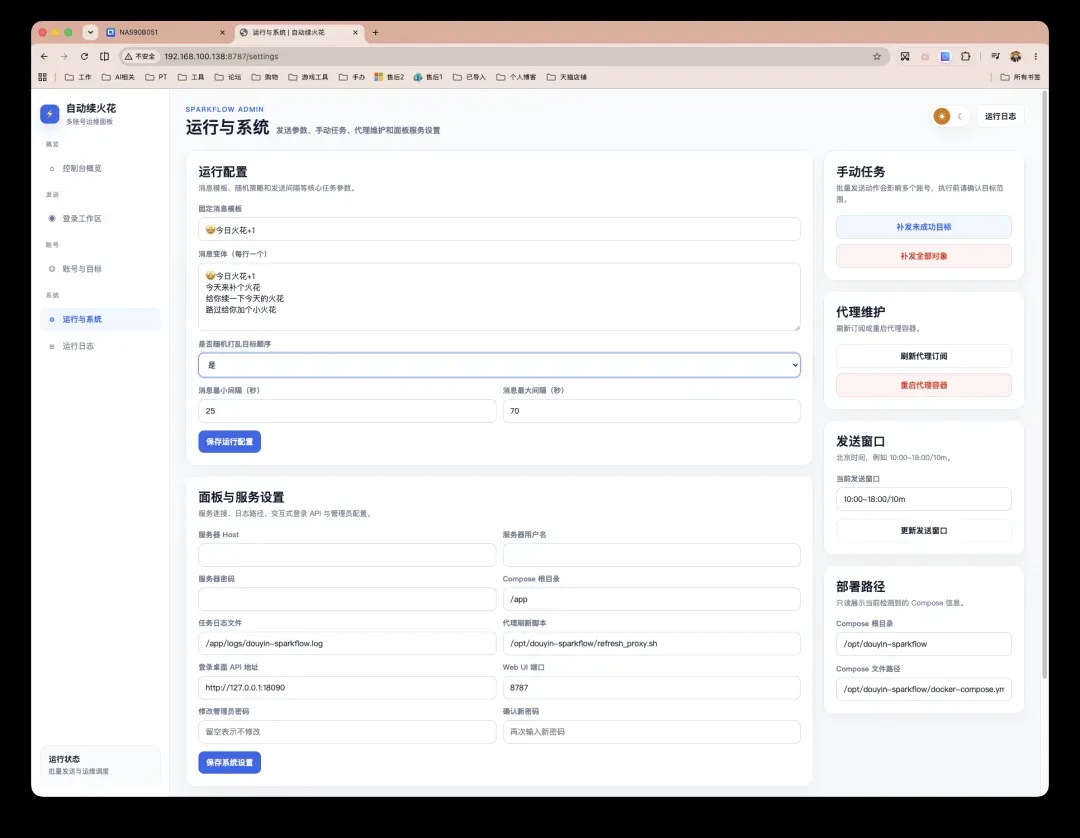Image resolution: width=1080 pixels, height=838 pixels.
Task: Expand the random shuffle order dropdown
Action: point(499,365)
